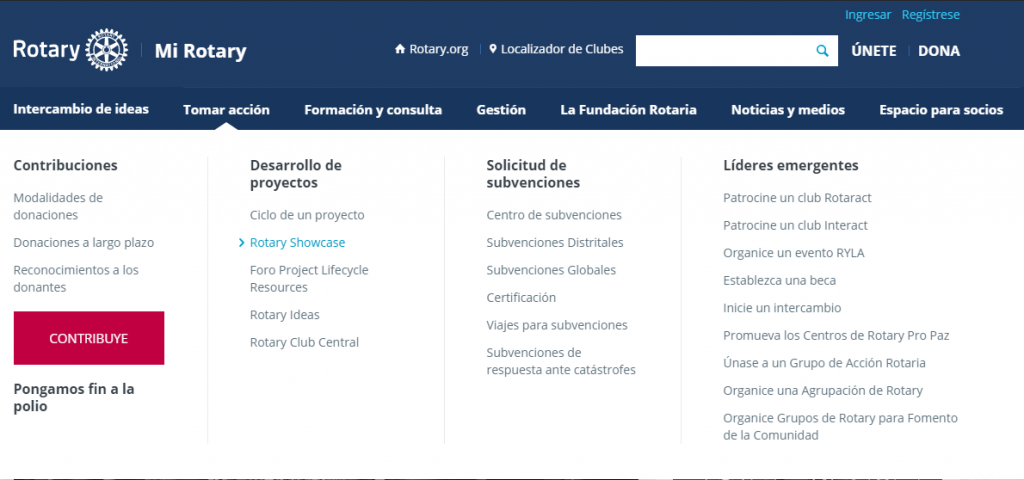Open Viajes para subvenciones

pos(557,325)
